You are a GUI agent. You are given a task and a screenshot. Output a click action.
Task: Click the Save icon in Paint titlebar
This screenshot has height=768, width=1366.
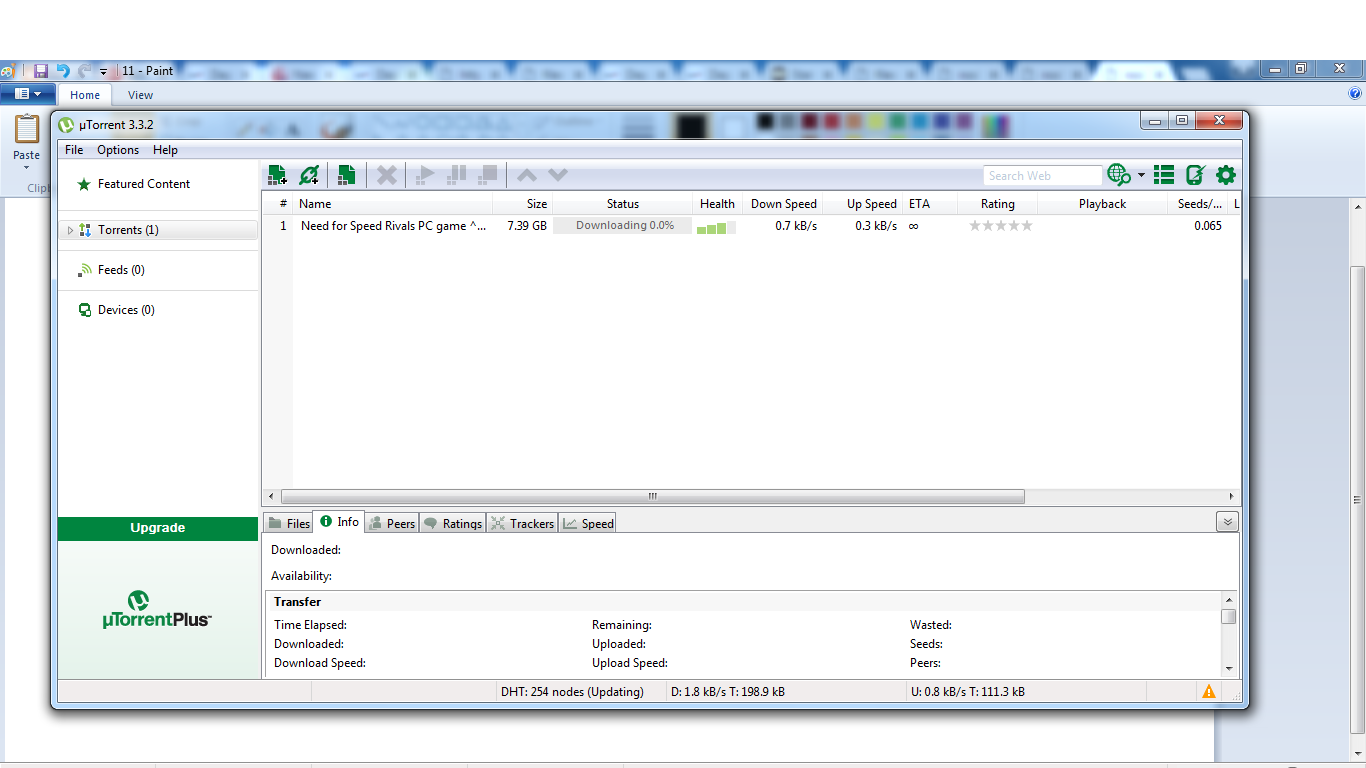click(41, 71)
